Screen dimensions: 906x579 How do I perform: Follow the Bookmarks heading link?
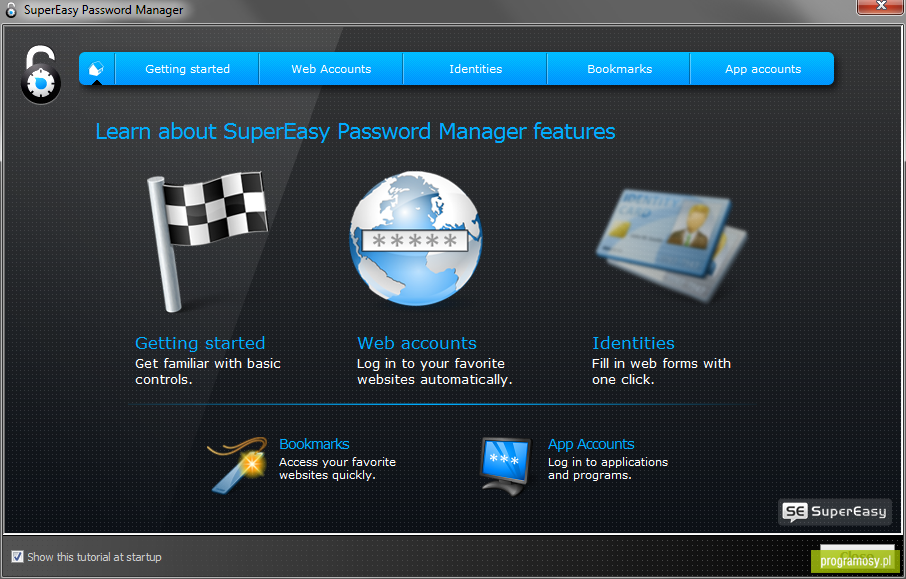[314, 444]
